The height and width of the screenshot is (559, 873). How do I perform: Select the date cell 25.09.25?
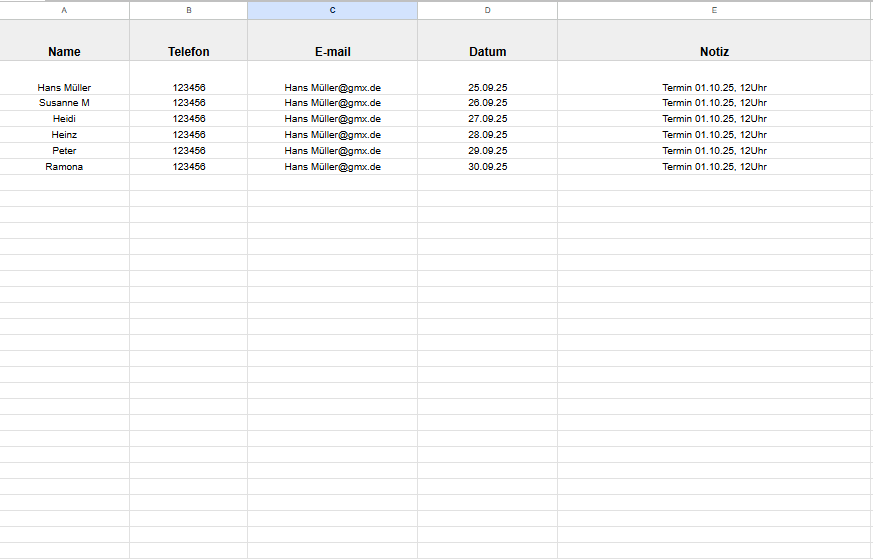(x=487, y=87)
